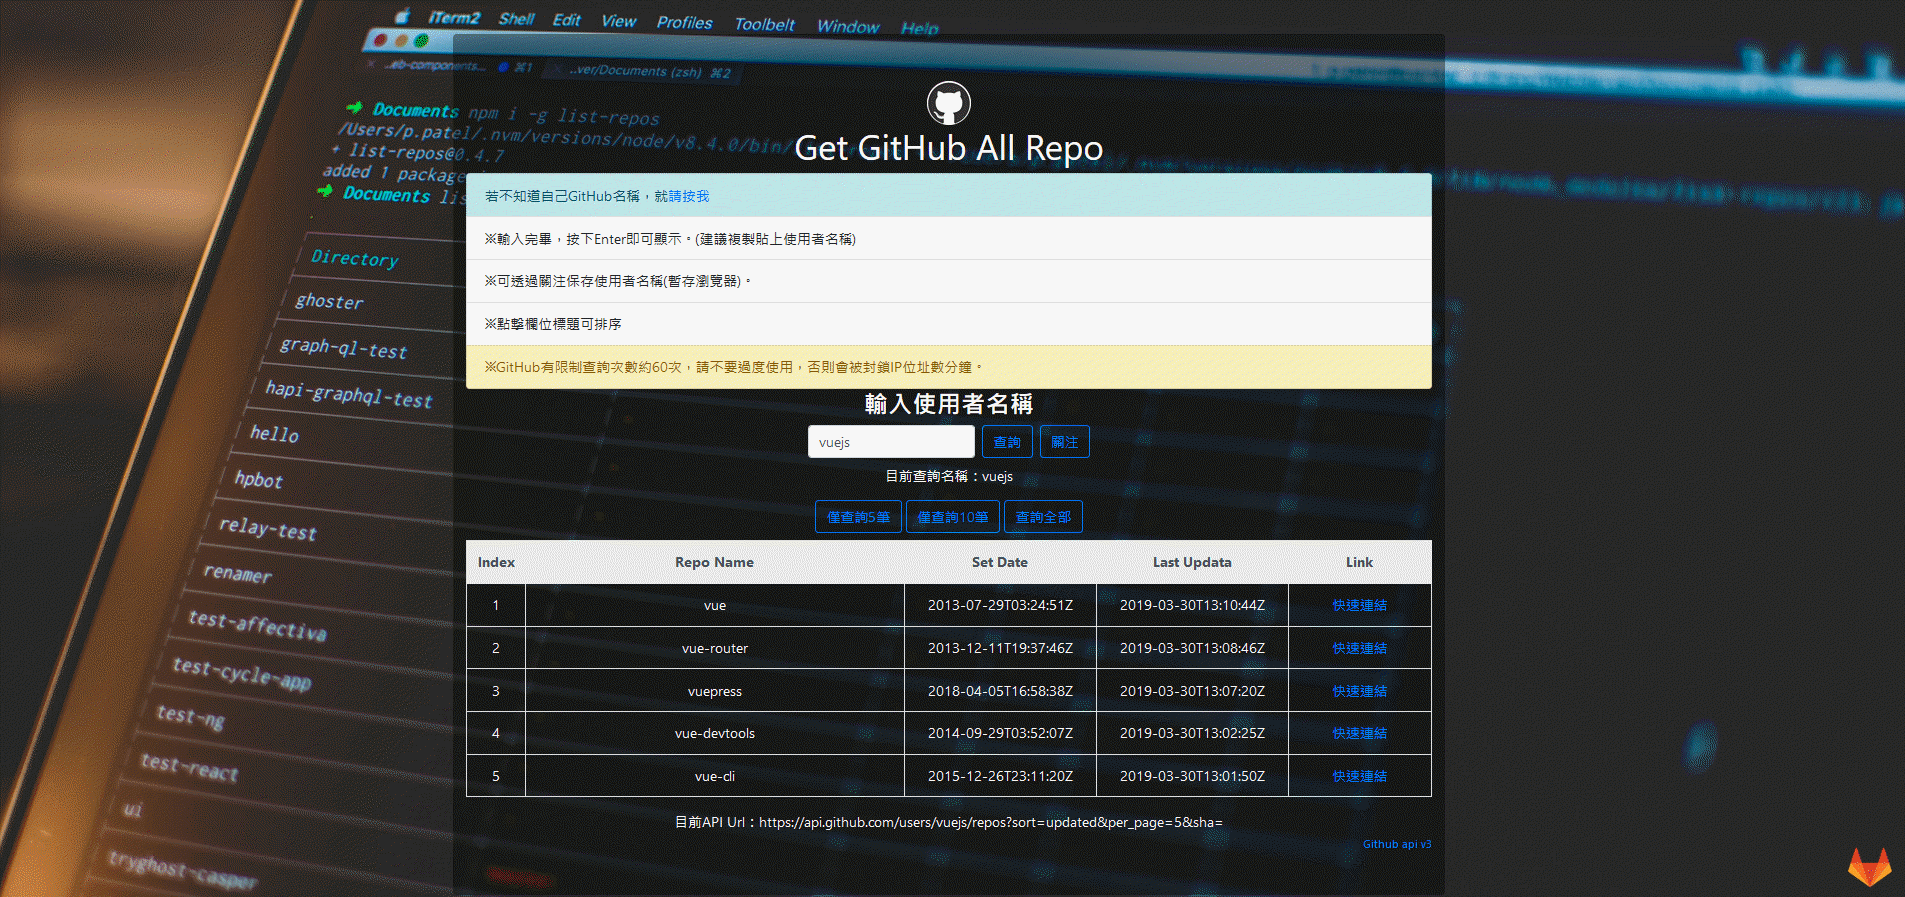Click set date '2015-12-26T23:11:20Z'

1000,776
